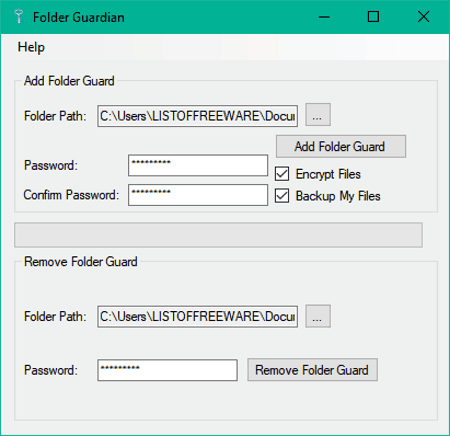Viewport: 450px width, 436px height.
Task: Click the Remove Folder Guard group box heading
Action: (81, 262)
